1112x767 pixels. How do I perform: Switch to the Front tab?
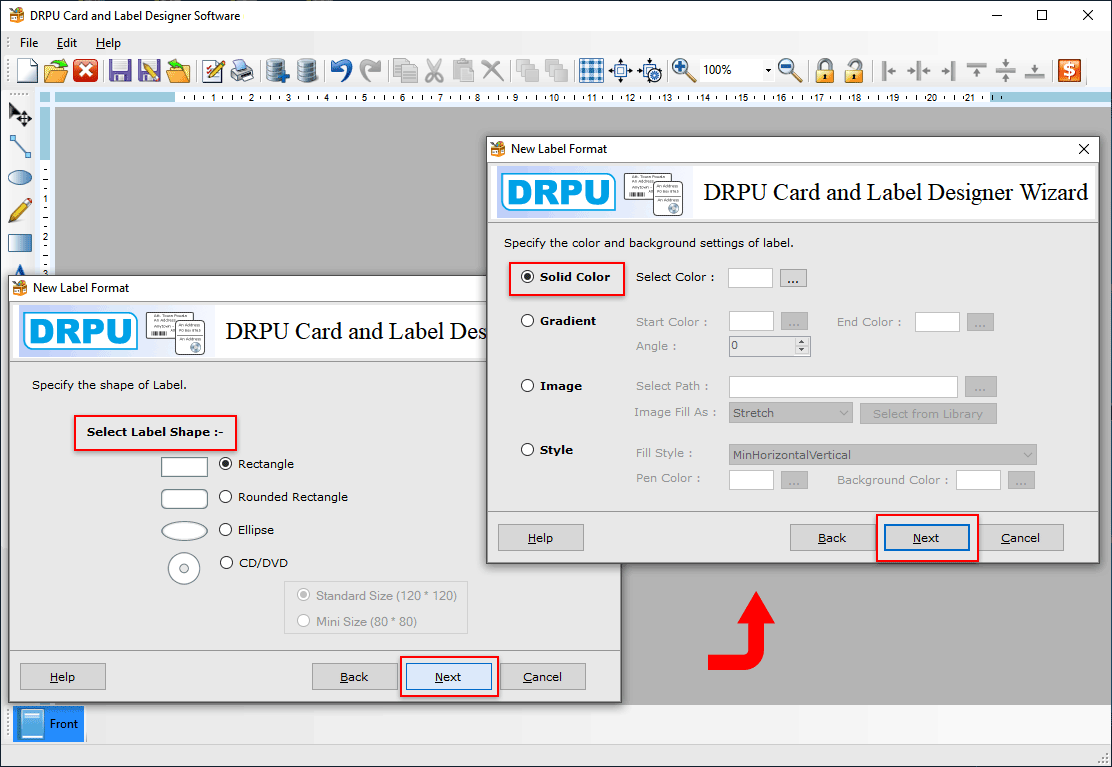49,724
